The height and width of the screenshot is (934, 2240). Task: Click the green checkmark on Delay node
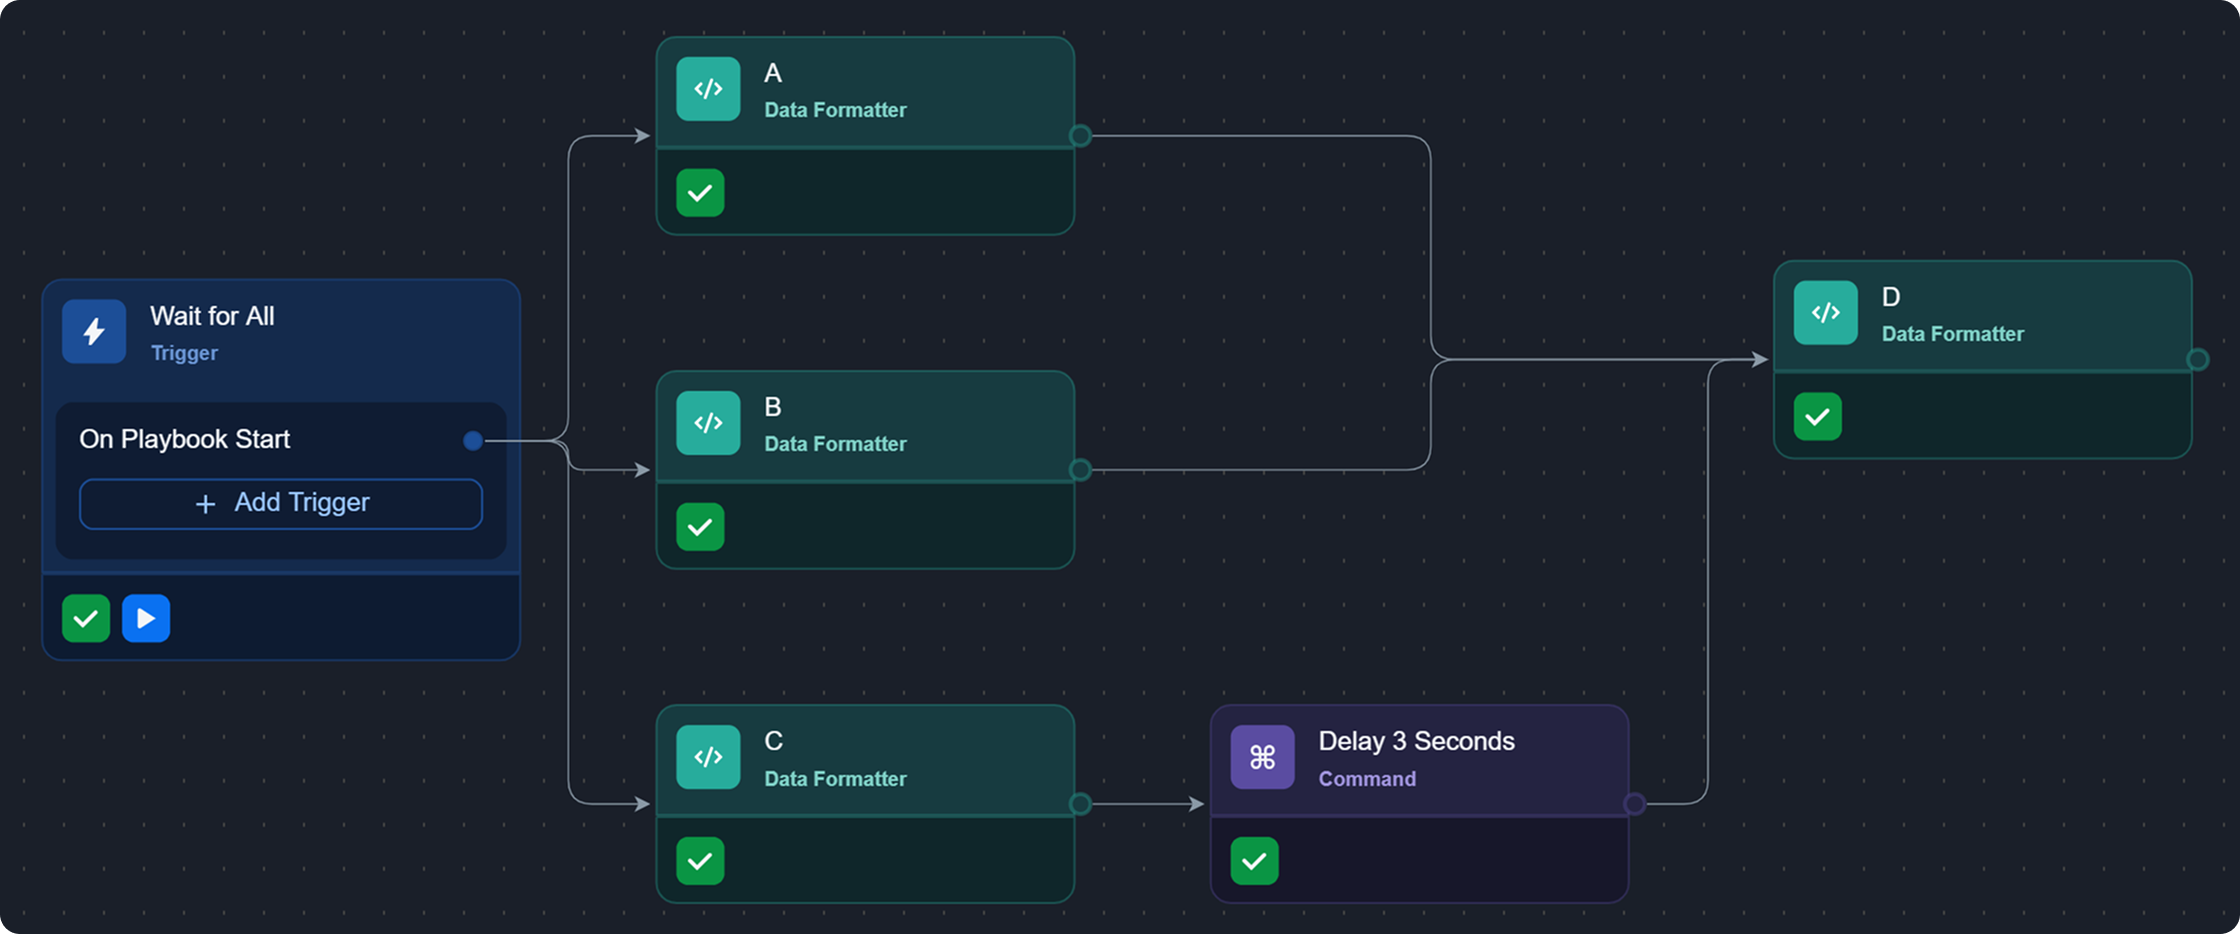click(x=1254, y=861)
